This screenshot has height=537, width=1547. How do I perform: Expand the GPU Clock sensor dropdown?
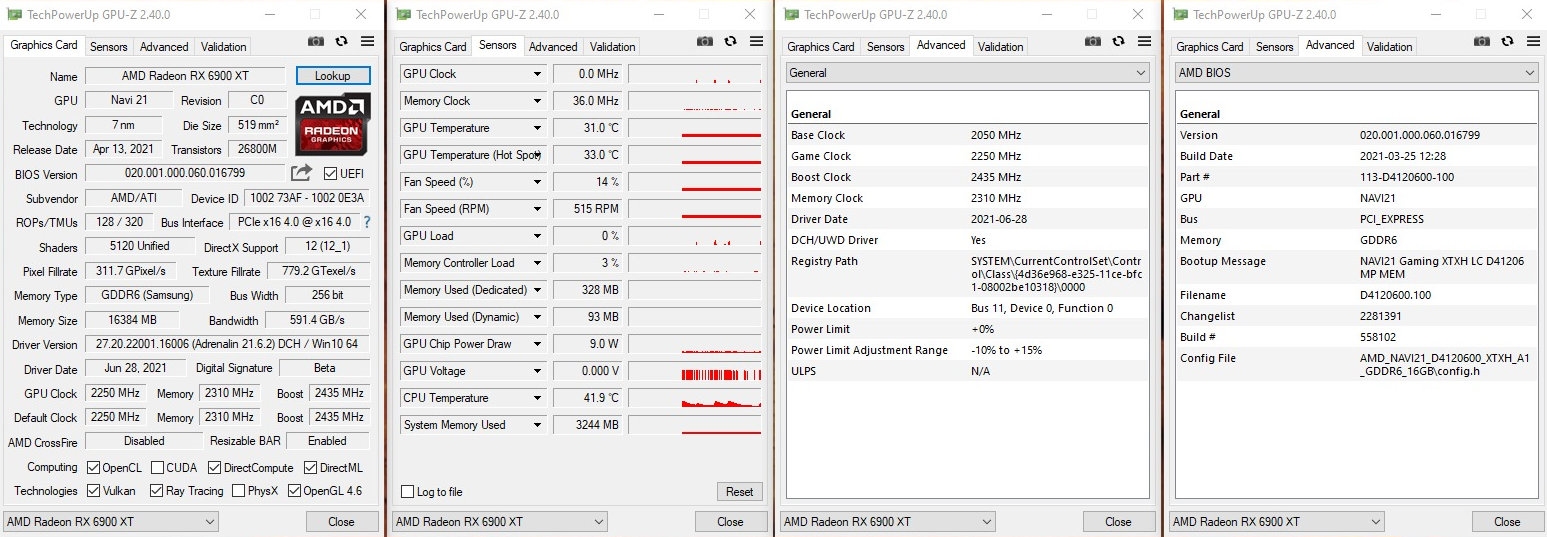[x=538, y=74]
